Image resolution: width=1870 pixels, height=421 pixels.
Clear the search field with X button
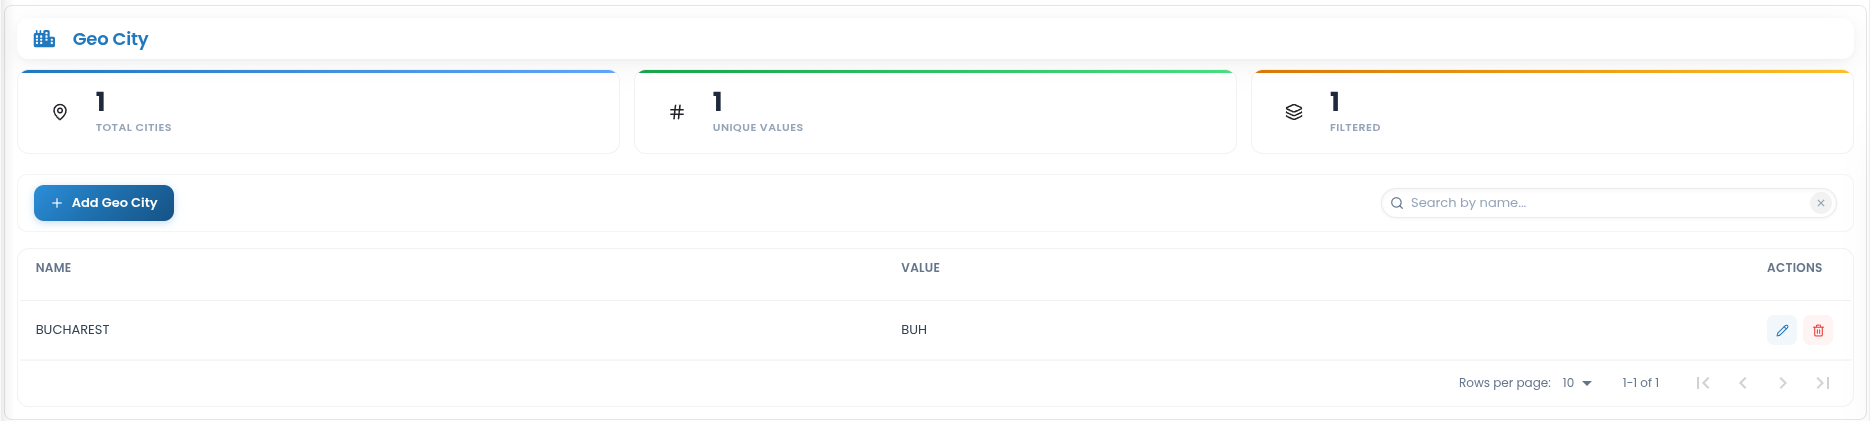click(1821, 203)
